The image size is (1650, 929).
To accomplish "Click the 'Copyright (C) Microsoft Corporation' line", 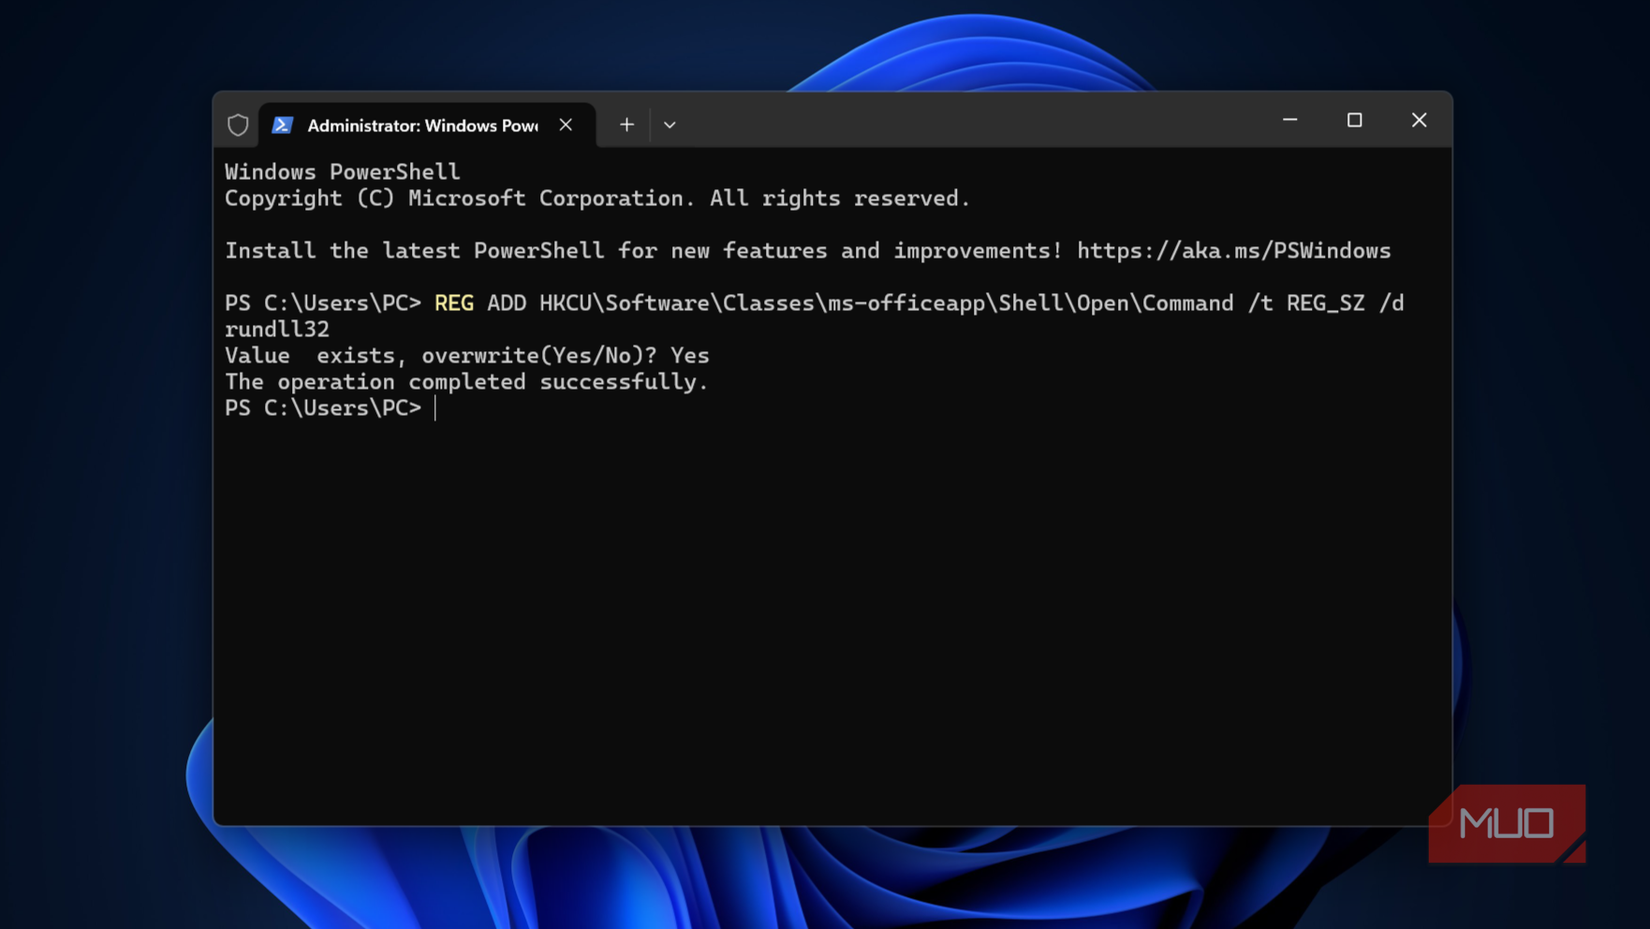I will 598,198.
